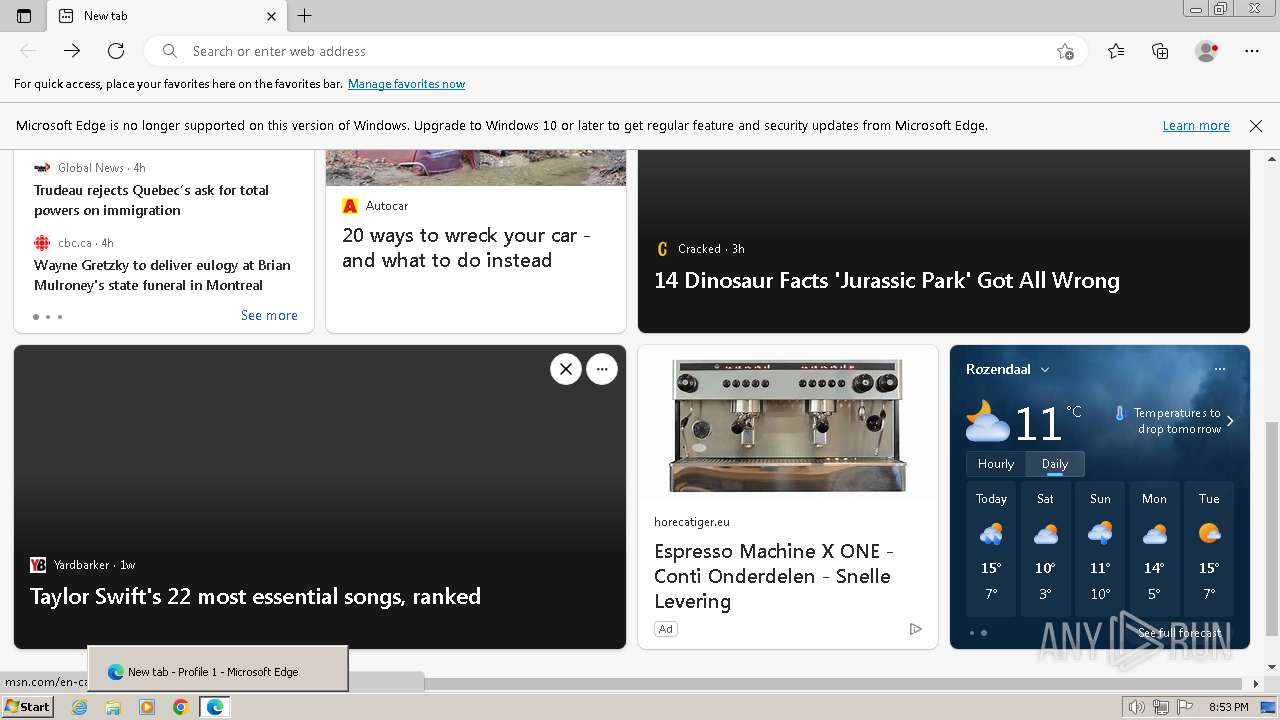Click the cbc.ca source label
Viewport: 1280px width, 720px height.
pos(75,243)
